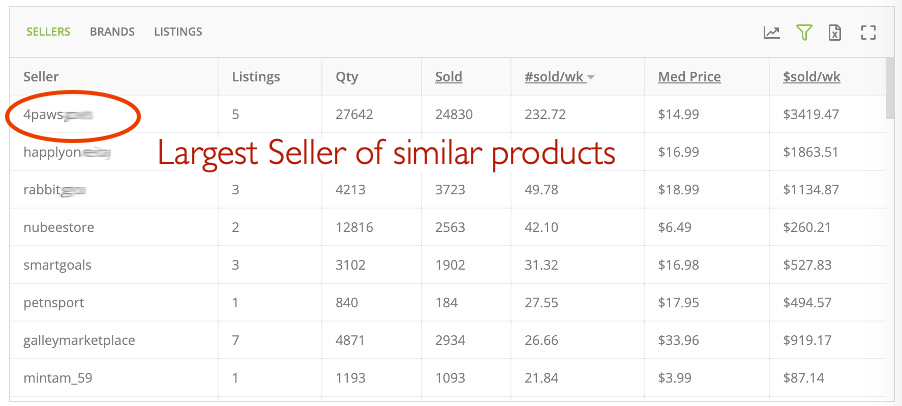Sort table by $sold/wk header

click(x=811, y=76)
